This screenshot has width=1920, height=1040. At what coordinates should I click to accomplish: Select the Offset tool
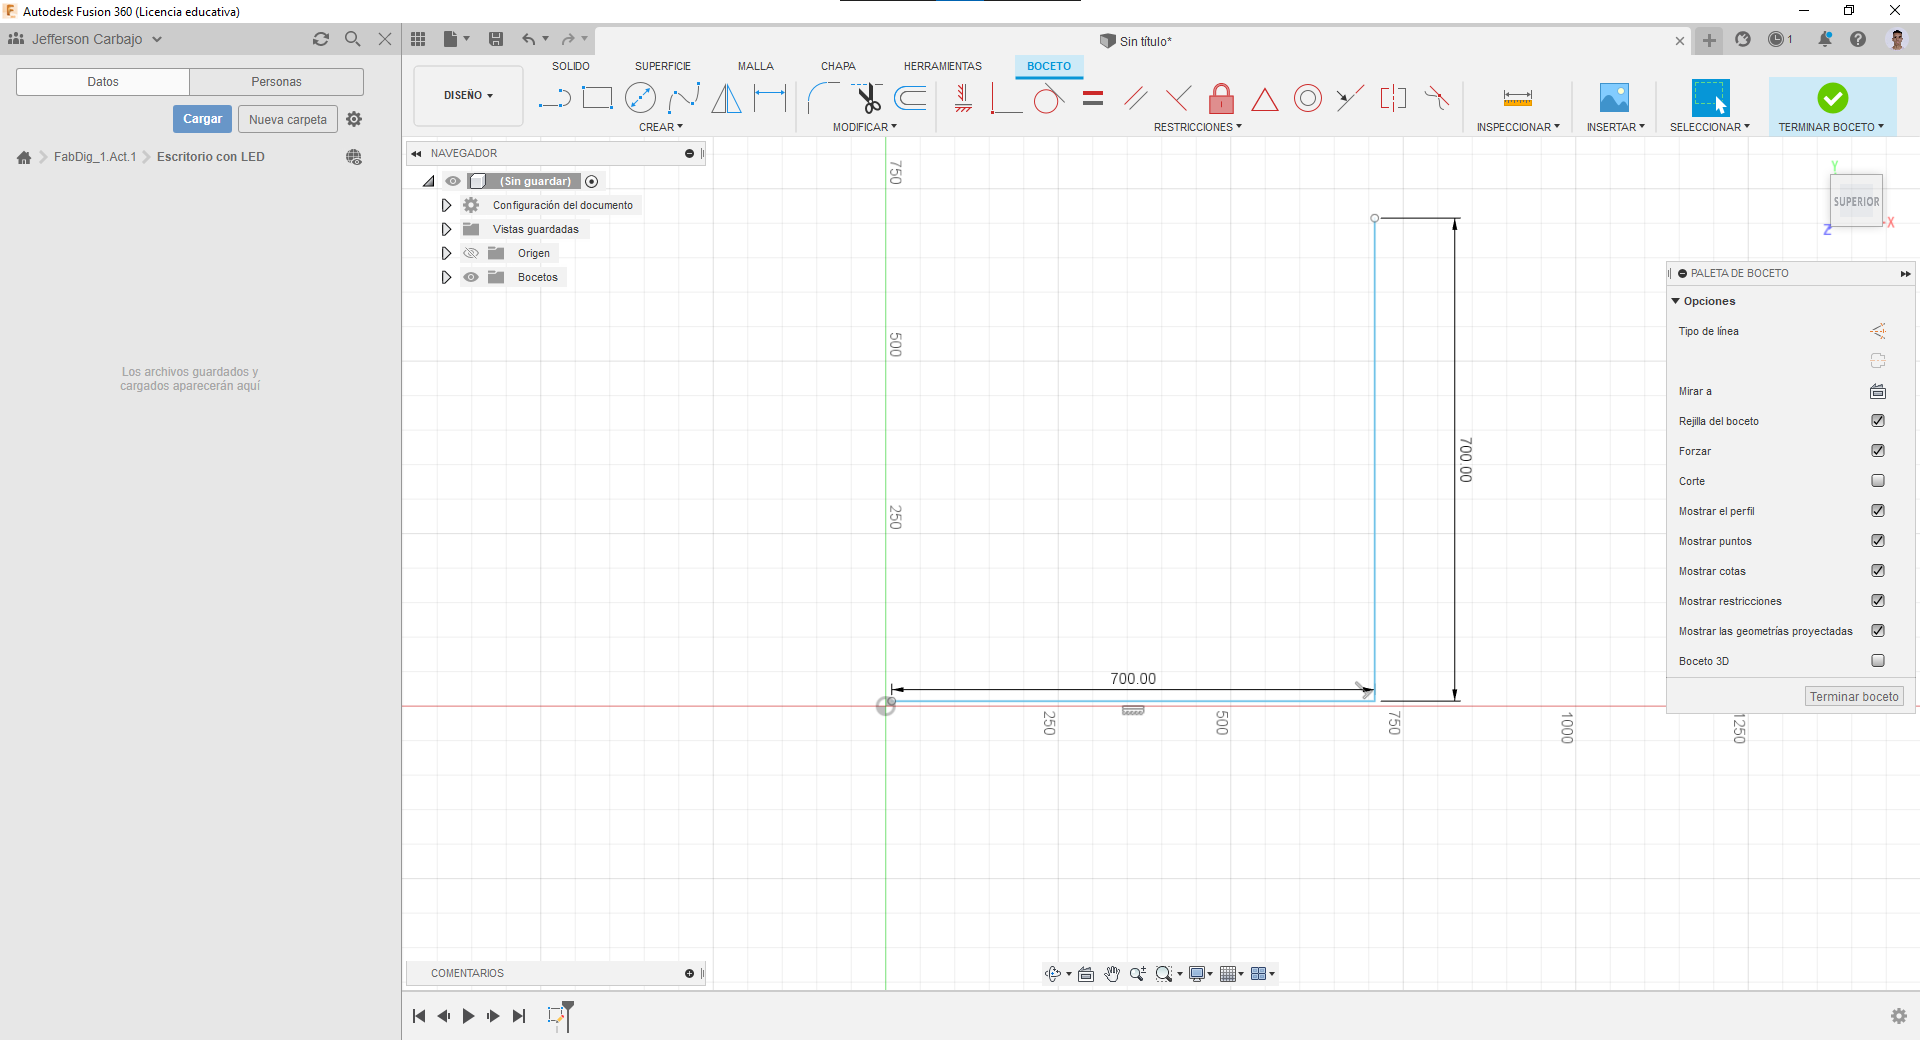910,98
